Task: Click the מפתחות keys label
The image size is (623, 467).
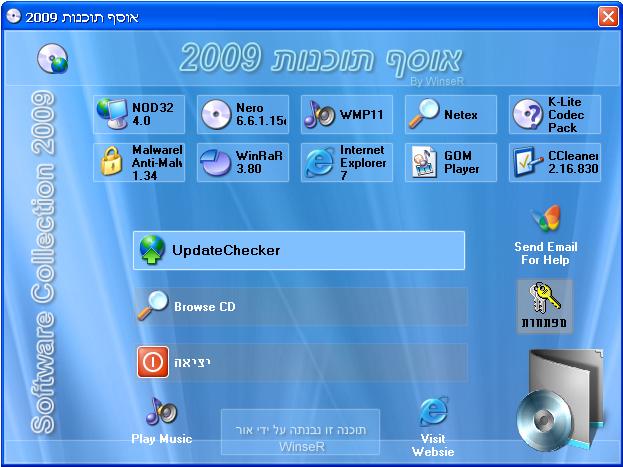Action: (544, 322)
